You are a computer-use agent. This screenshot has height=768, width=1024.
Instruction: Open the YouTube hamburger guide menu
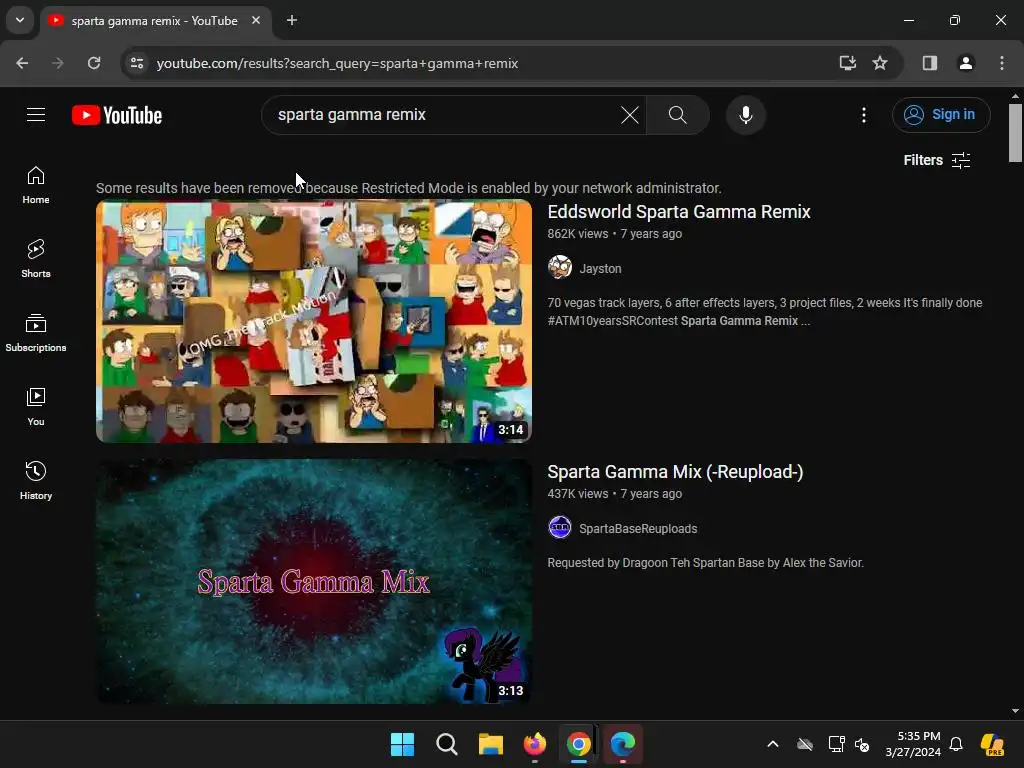36,115
